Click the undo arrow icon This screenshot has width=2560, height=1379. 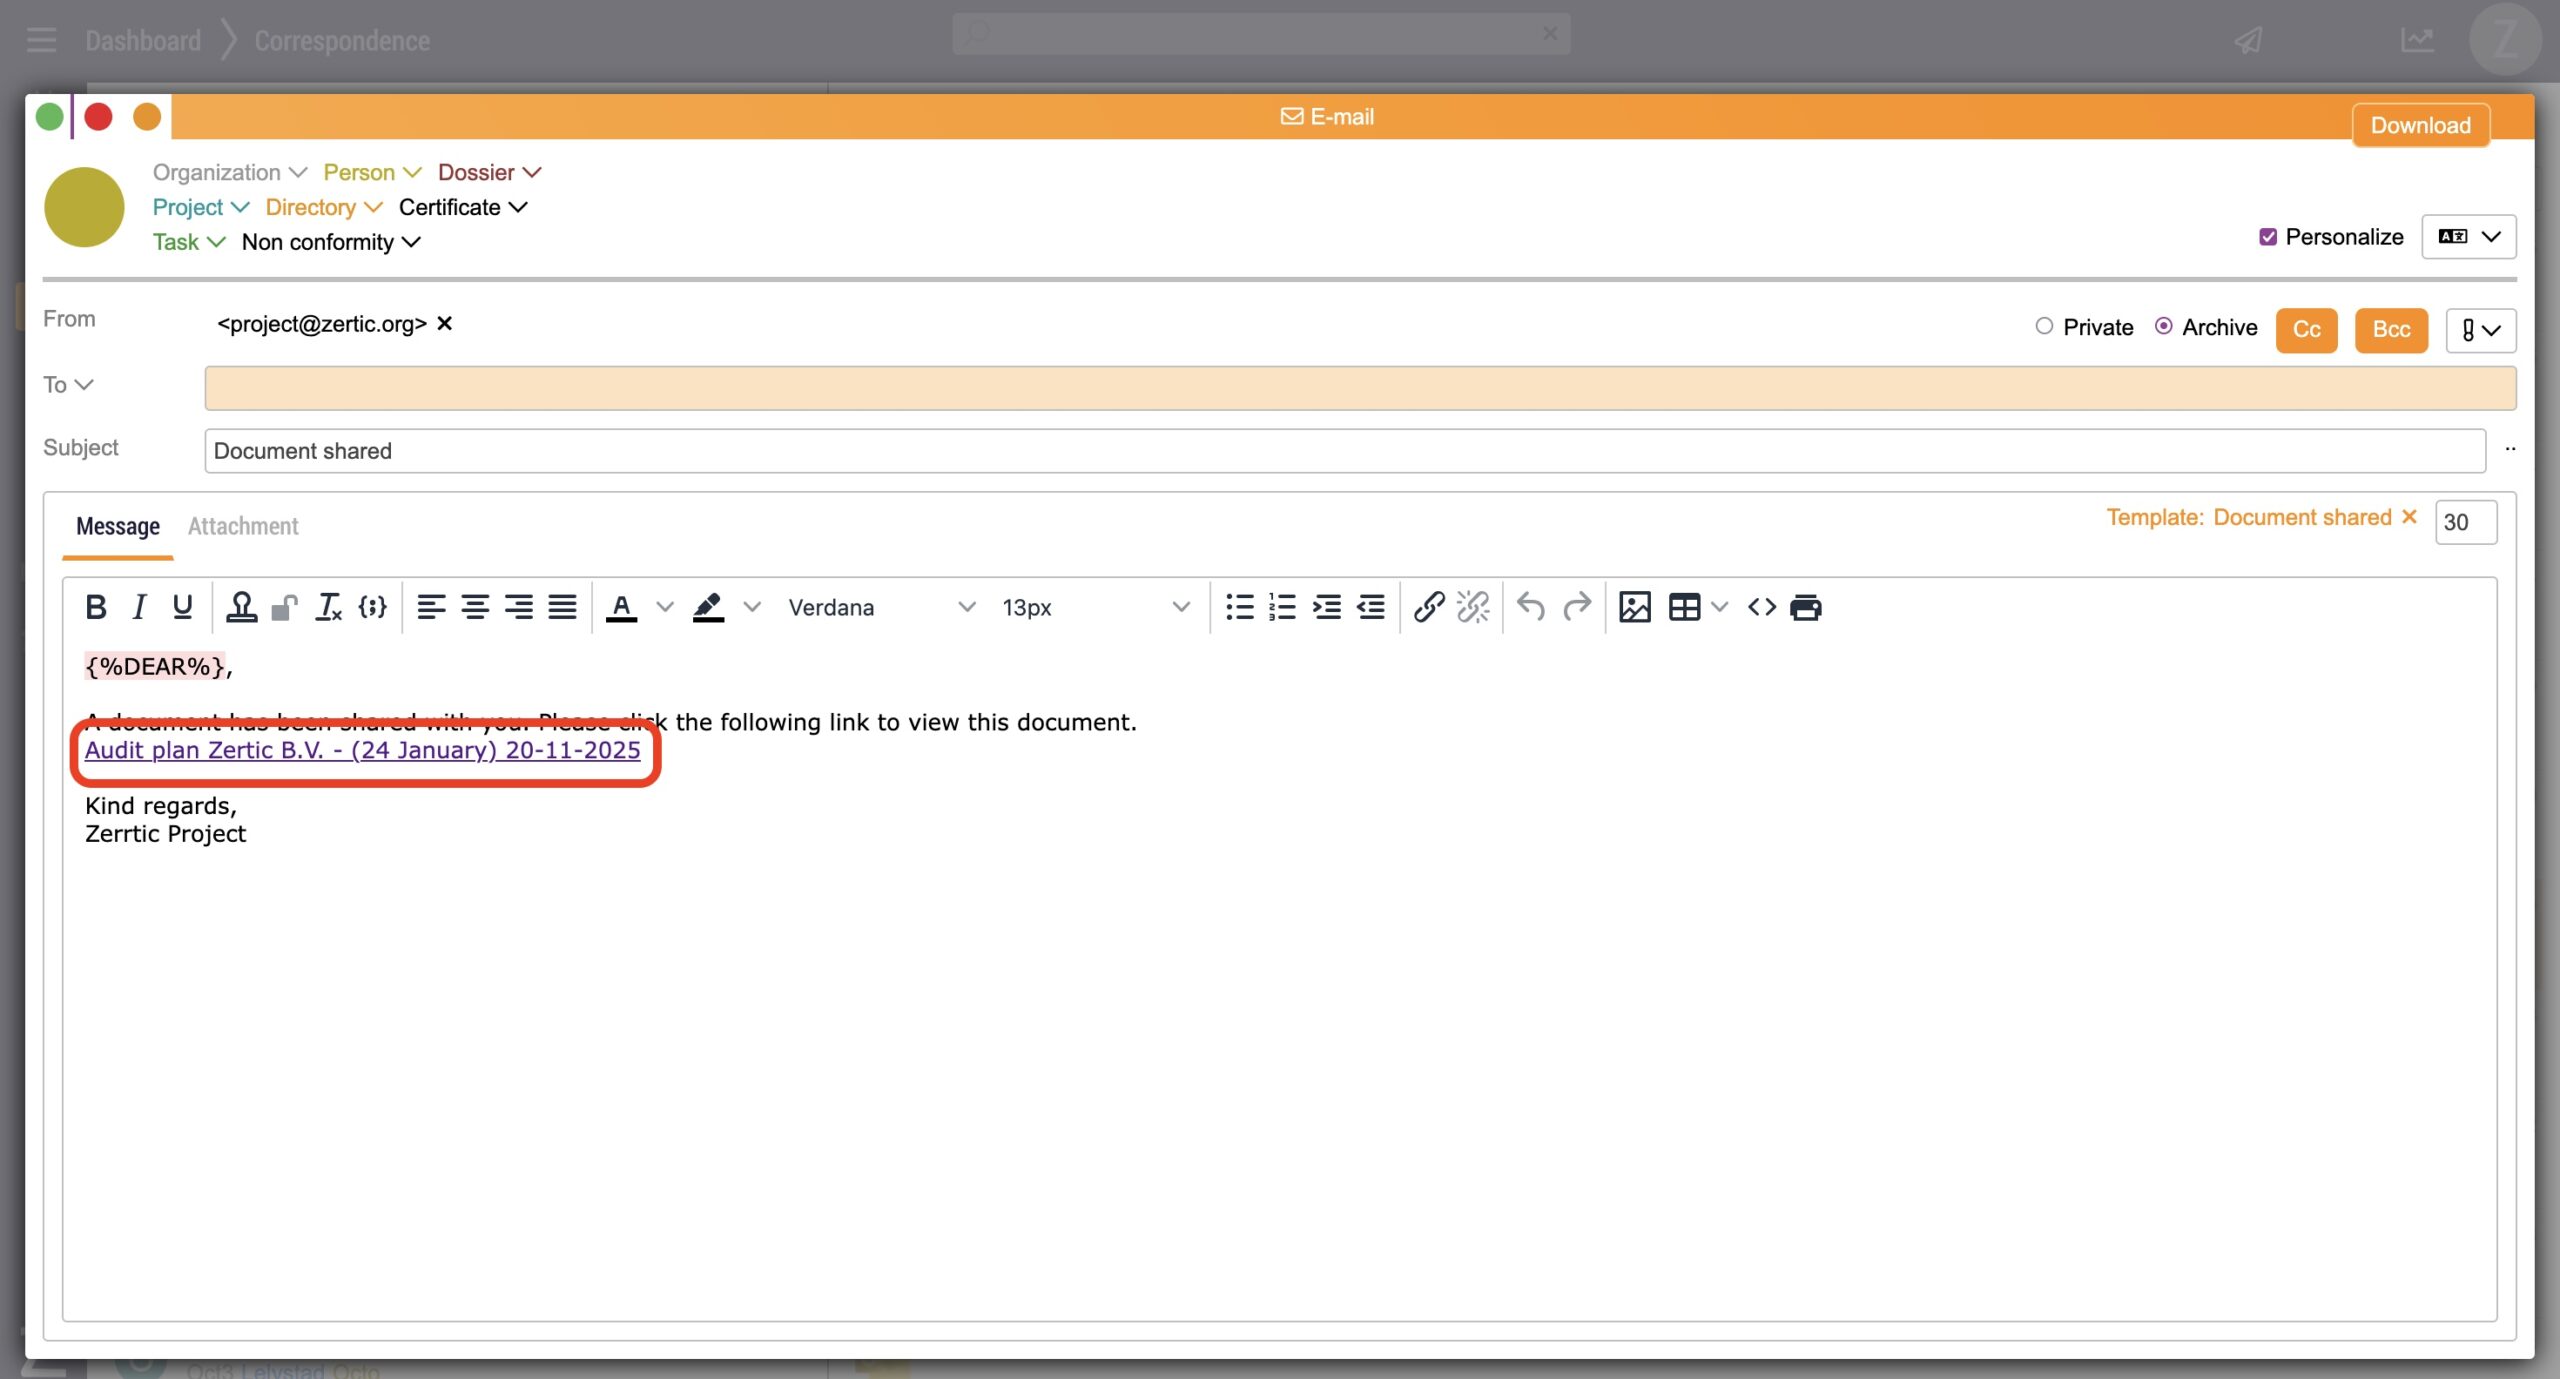point(1530,607)
